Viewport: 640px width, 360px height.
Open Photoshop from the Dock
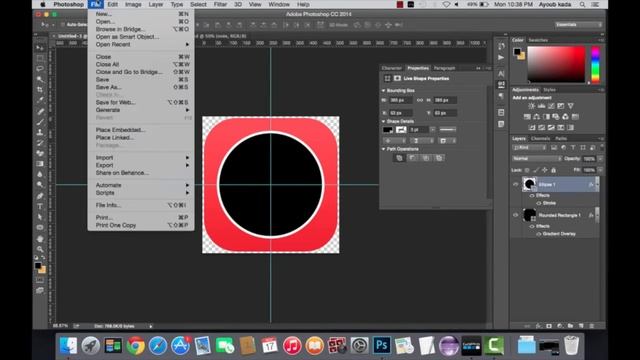point(382,345)
